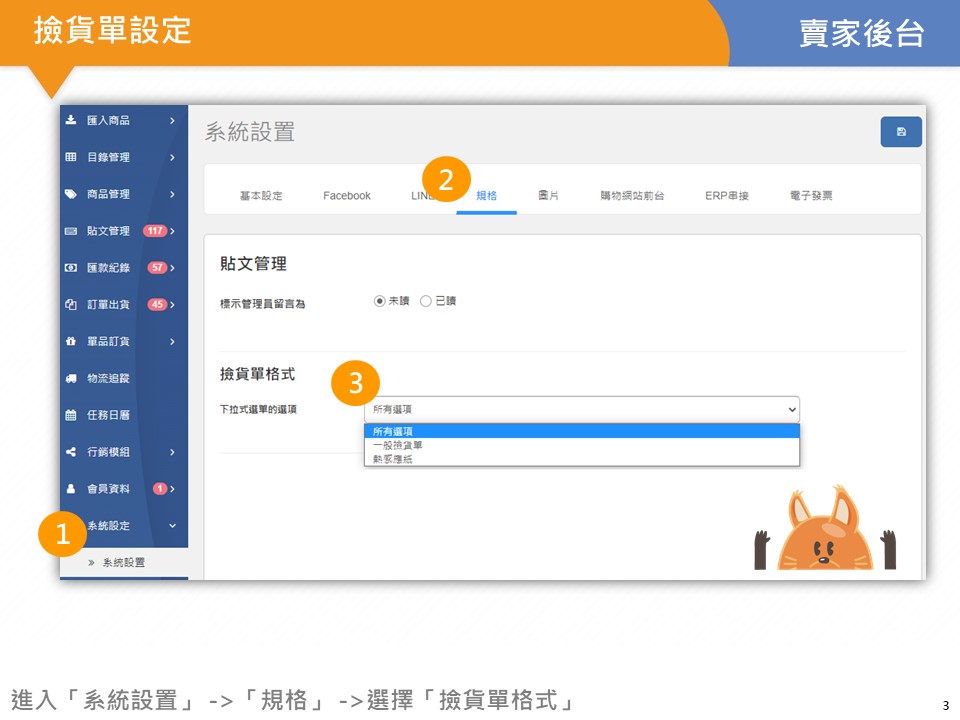Screen dimensions: 960x720
Task: Click the save floppy disk icon
Action: [x=901, y=132]
